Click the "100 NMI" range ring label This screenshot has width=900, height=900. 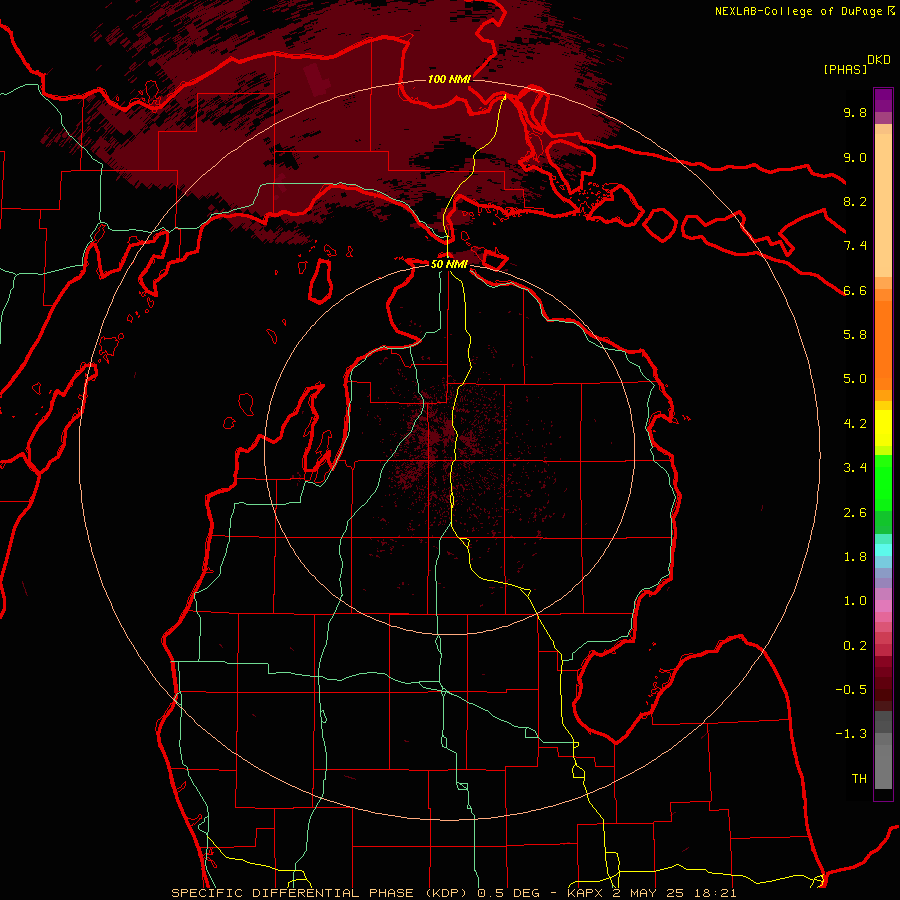coord(449,79)
